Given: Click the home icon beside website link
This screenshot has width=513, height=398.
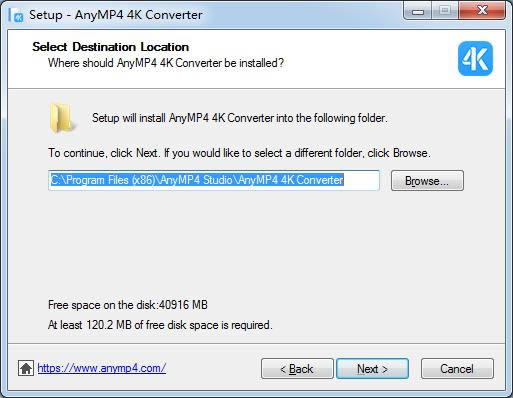Looking at the screenshot, I should tap(26, 368).
